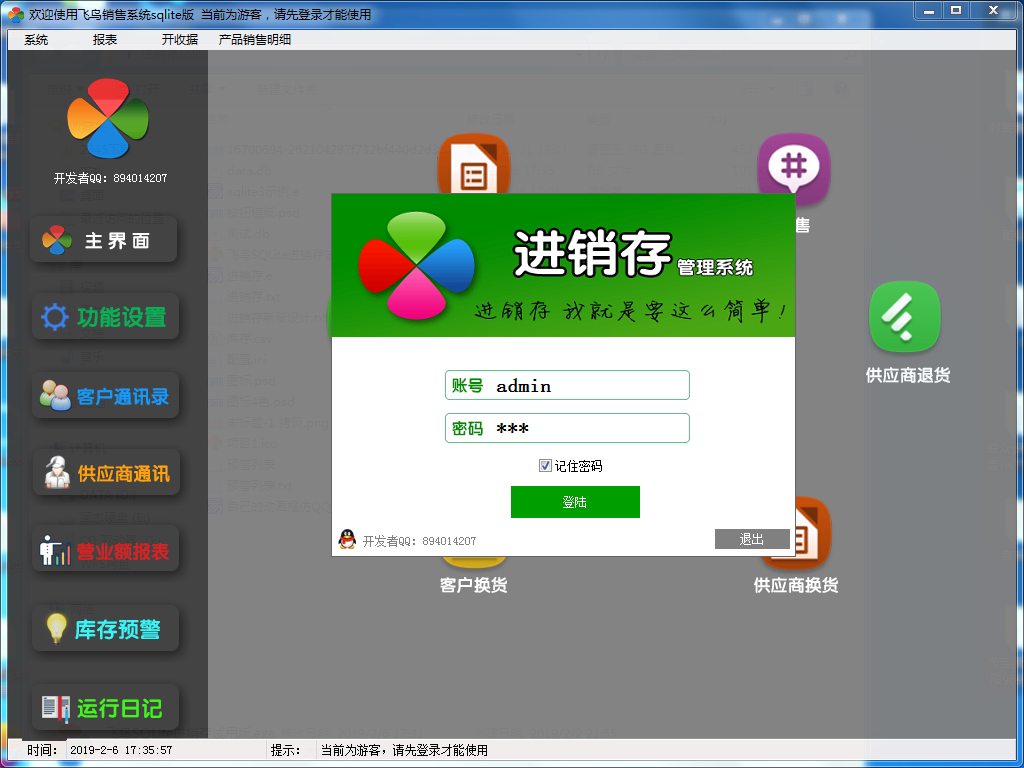Click the blue gear icon beside 功能设置
The image size is (1024, 768).
pyautogui.click(x=54, y=317)
